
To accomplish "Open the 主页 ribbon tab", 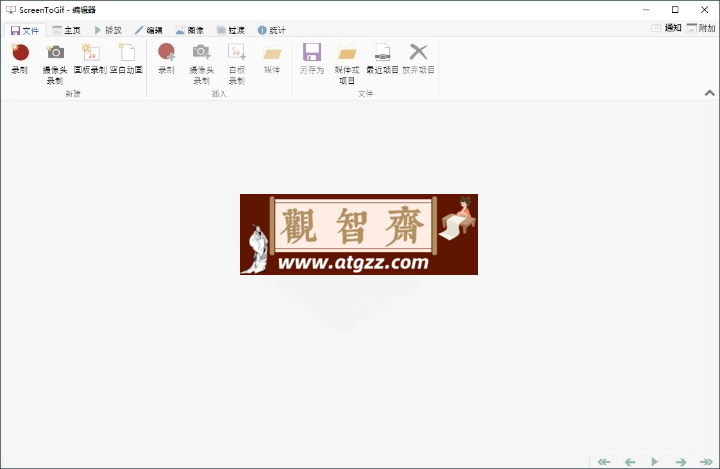I will 67,30.
